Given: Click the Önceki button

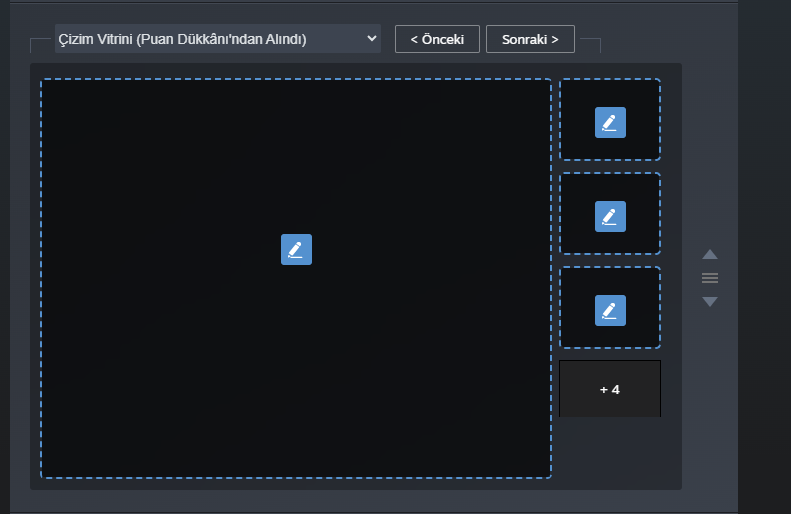Looking at the screenshot, I should point(437,39).
